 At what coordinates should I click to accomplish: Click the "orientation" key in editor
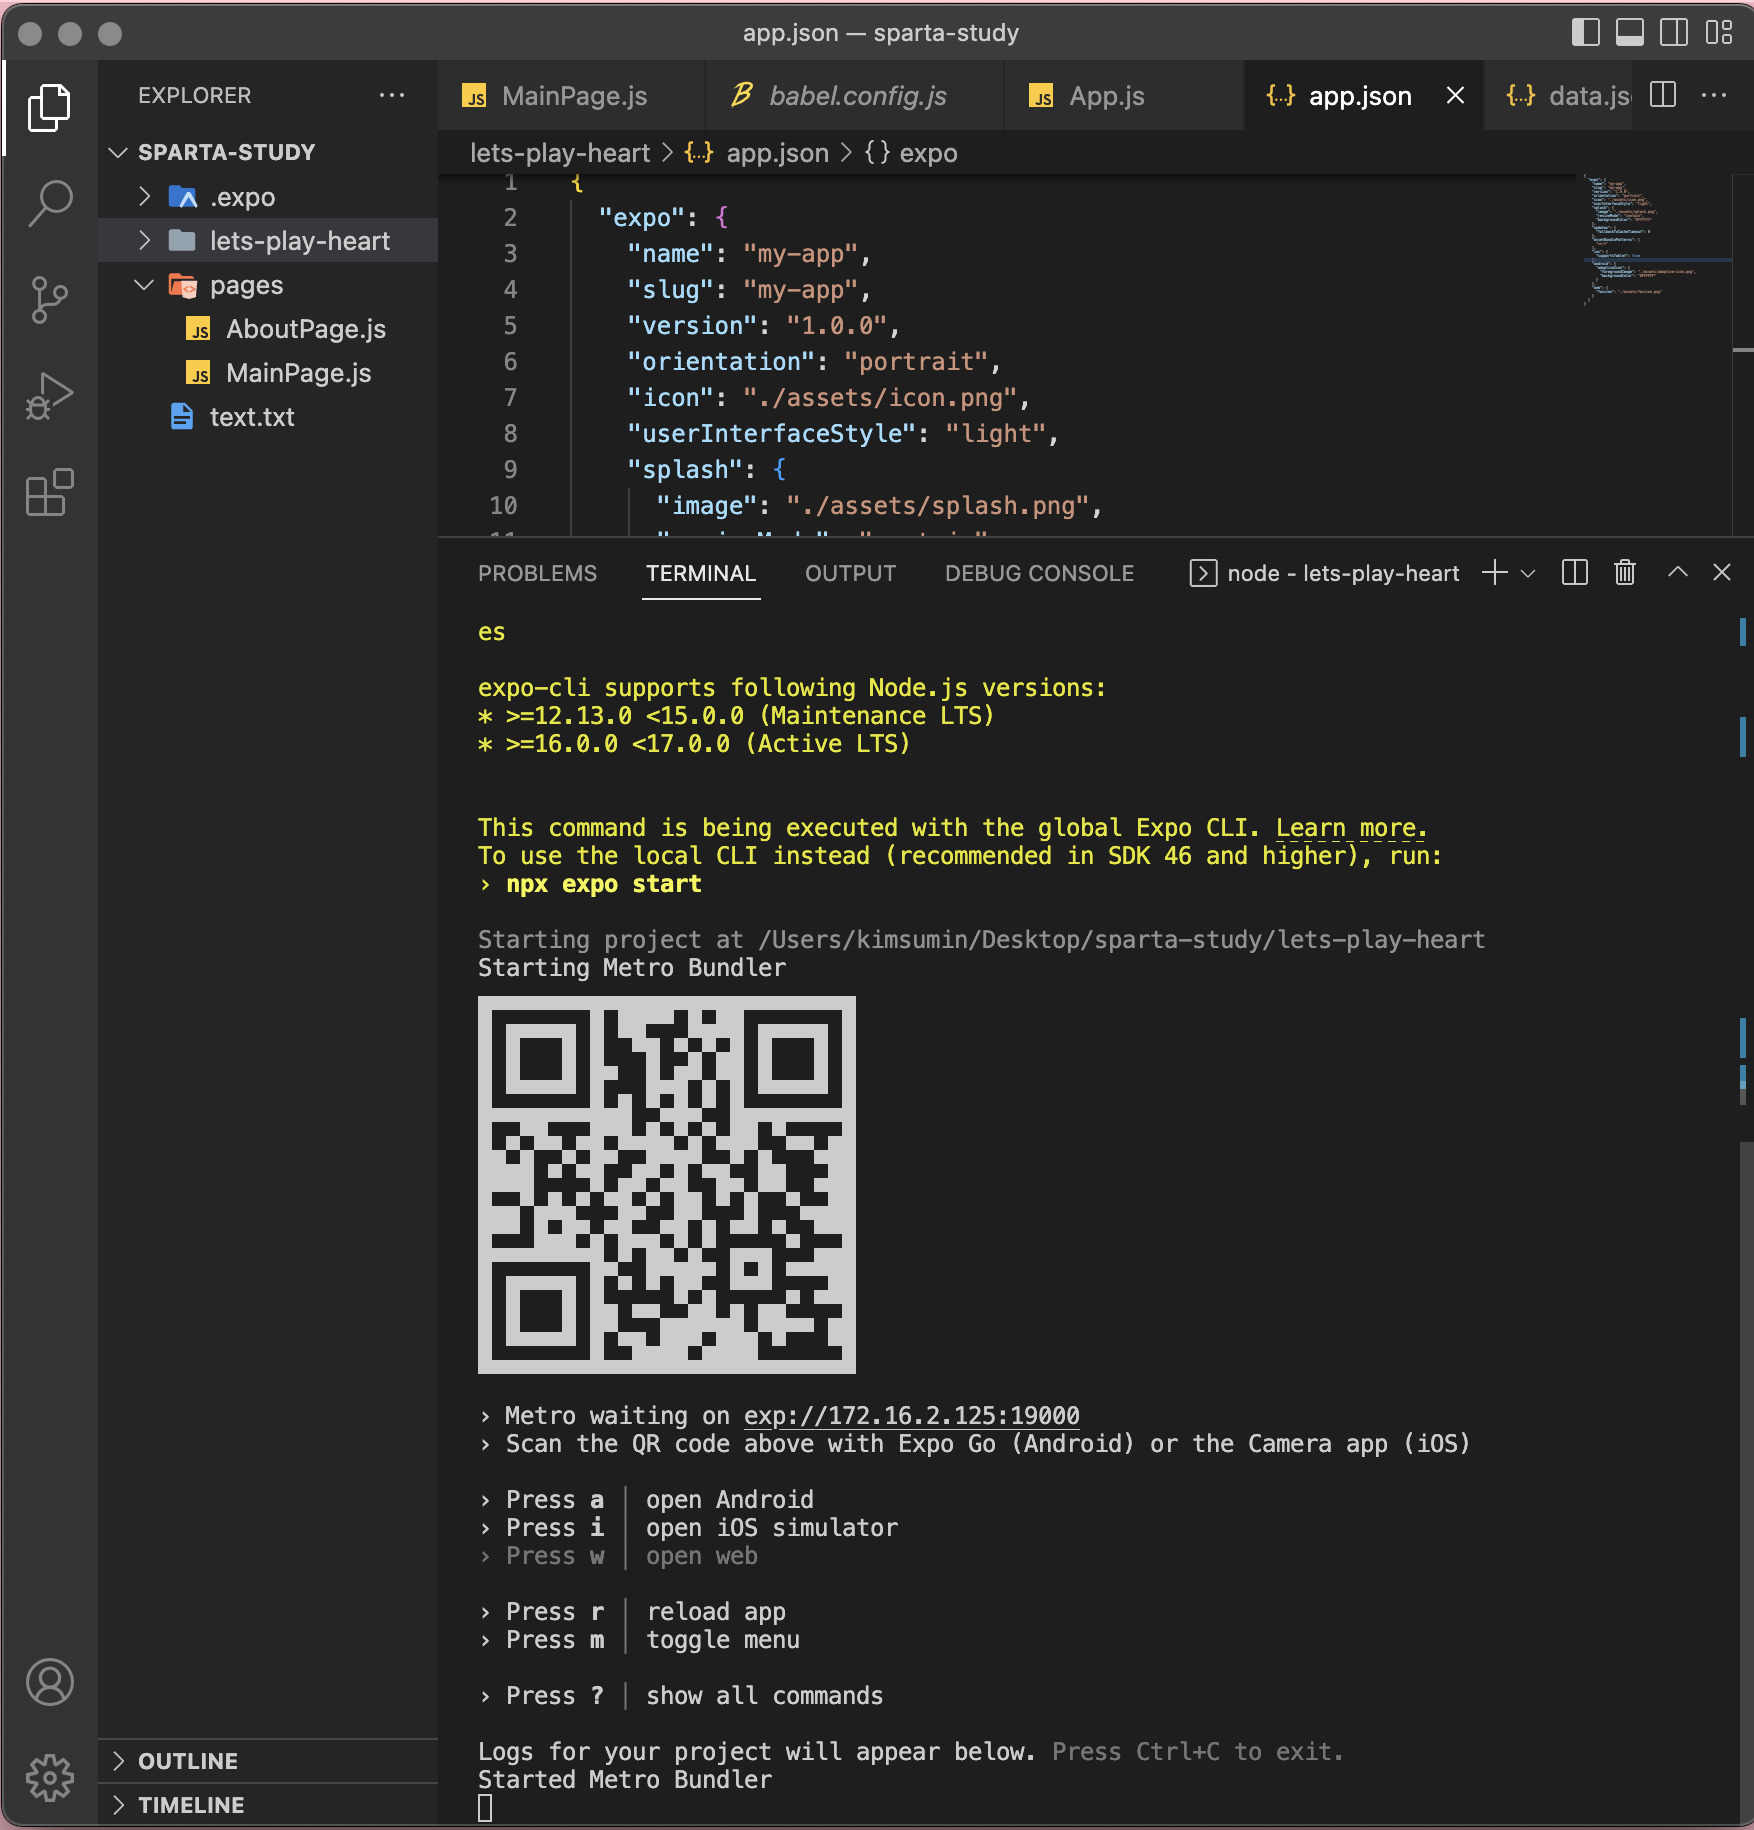click(721, 362)
